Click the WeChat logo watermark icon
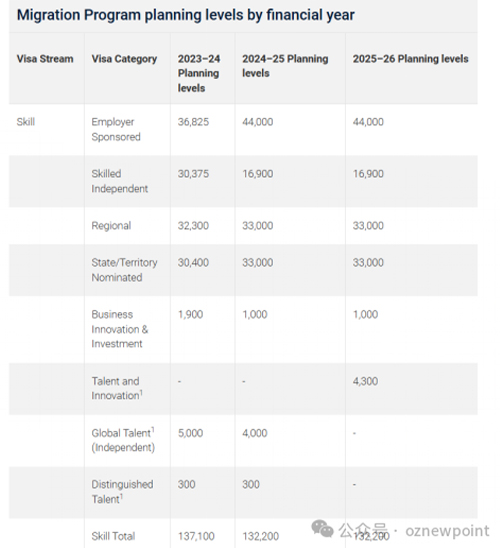Image resolution: width=500 pixels, height=548 pixels. [322, 529]
